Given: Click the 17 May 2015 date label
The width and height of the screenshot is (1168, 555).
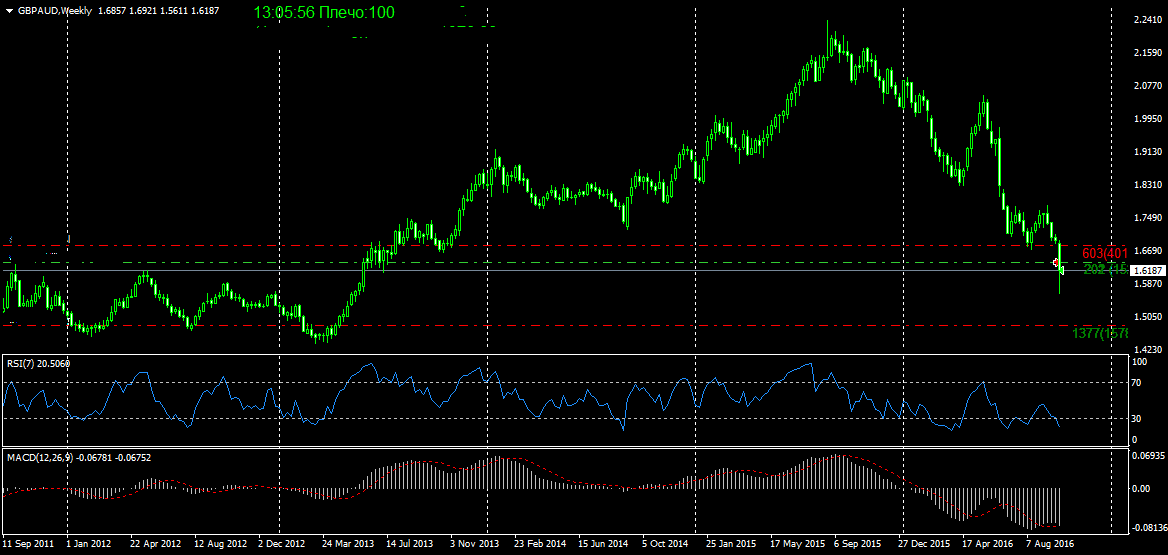Looking at the screenshot, I should coord(799,543).
